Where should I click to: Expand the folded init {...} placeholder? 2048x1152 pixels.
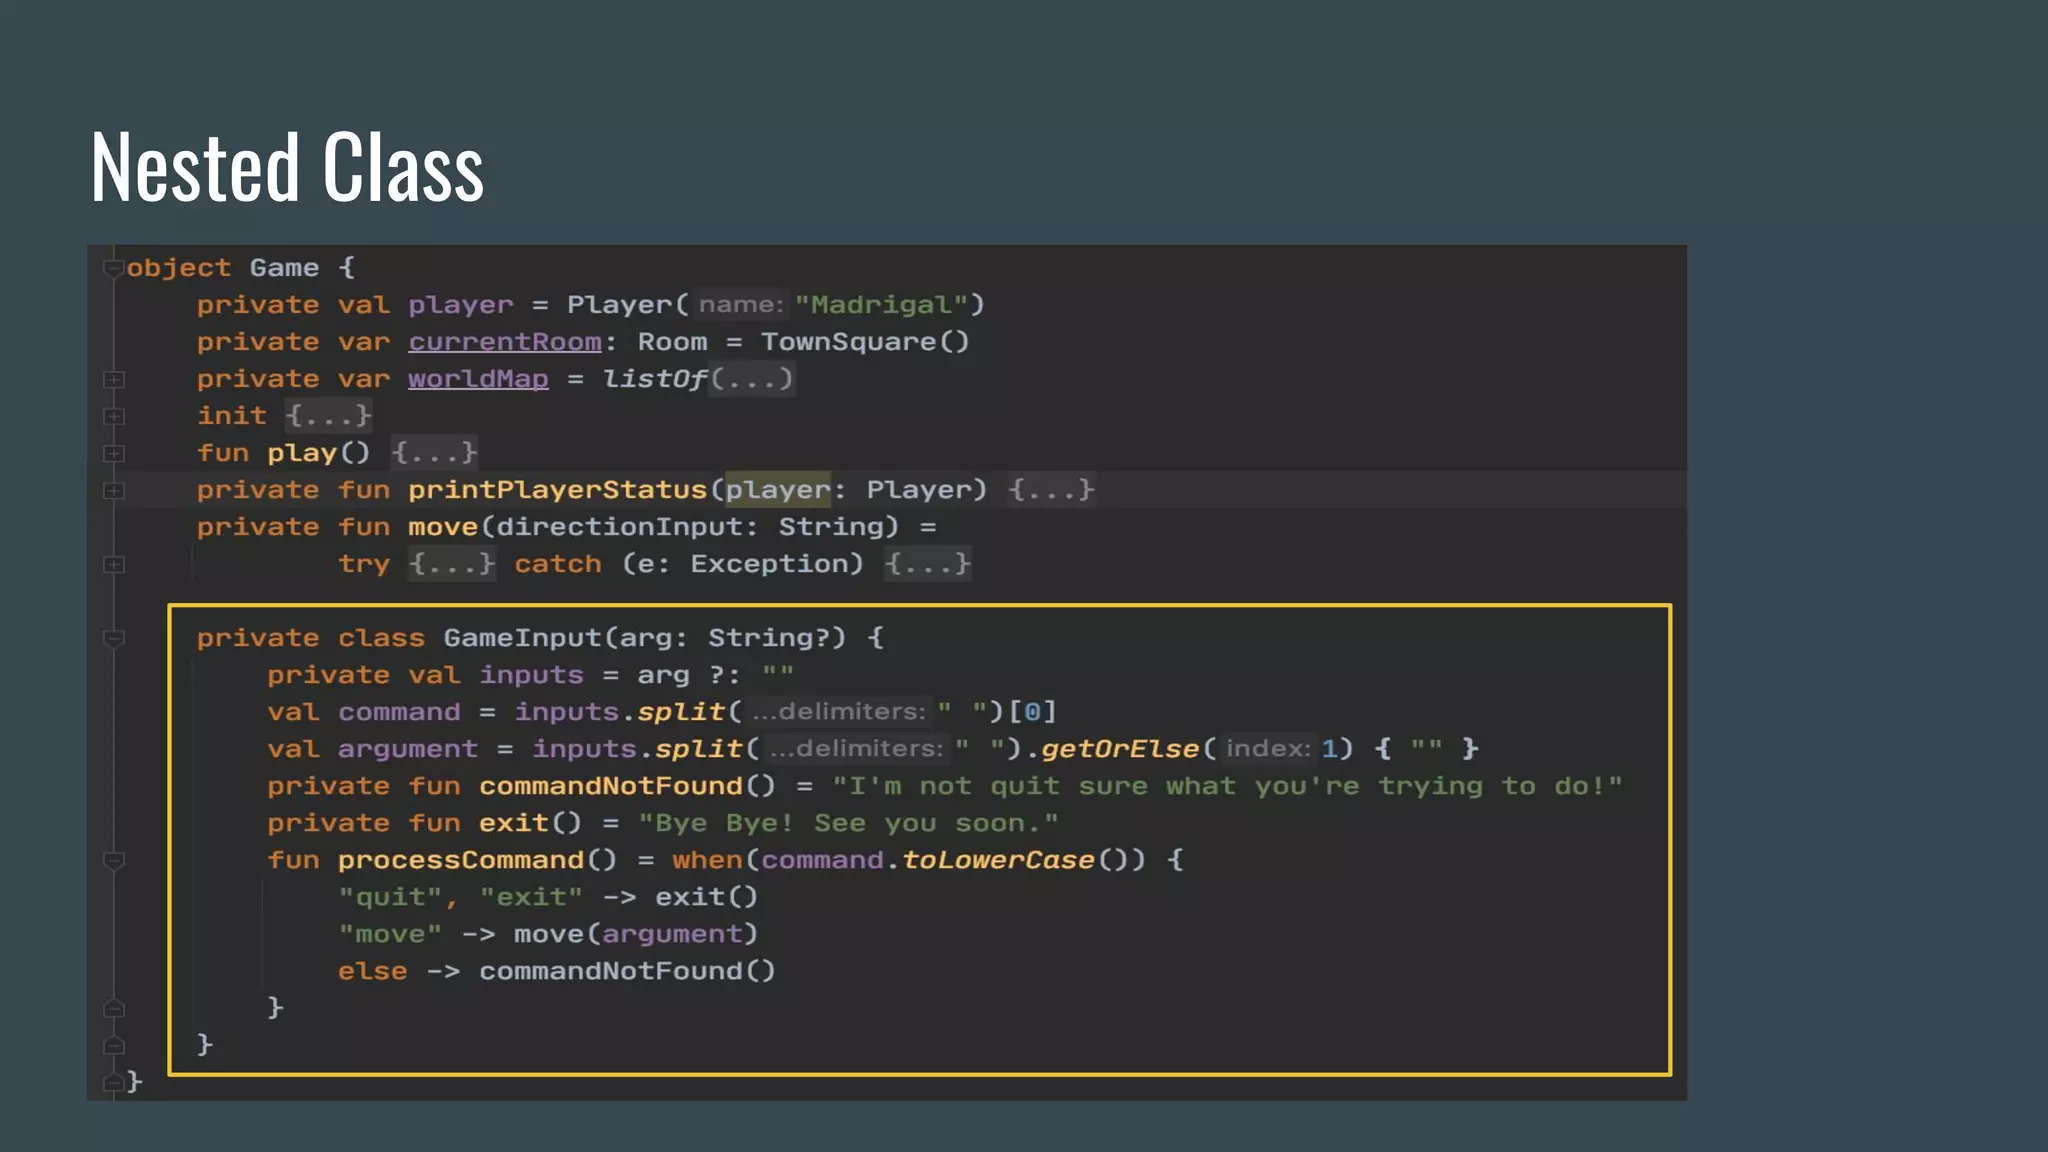coord(328,415)
